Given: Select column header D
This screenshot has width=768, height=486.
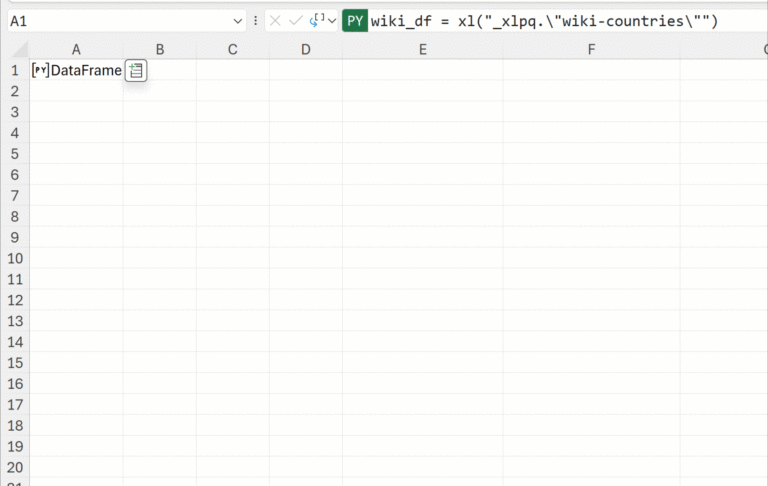Looking at the screenshot, I should point(306,49).
